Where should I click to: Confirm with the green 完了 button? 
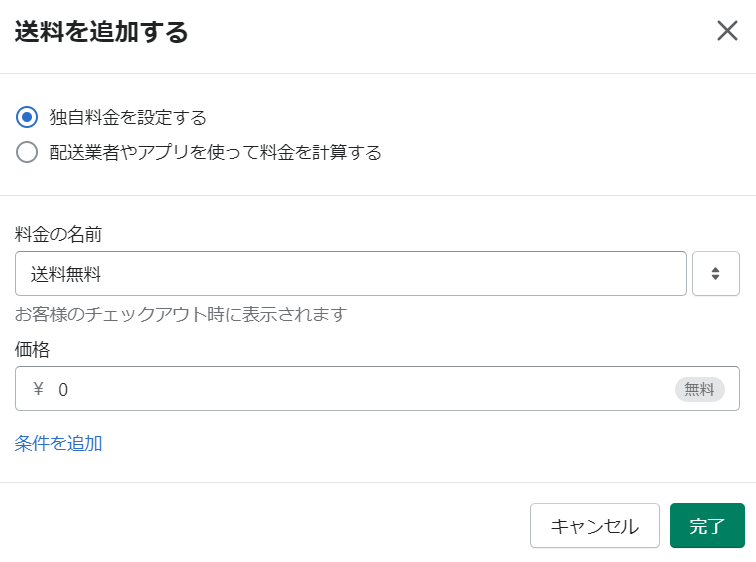point(707,525)
